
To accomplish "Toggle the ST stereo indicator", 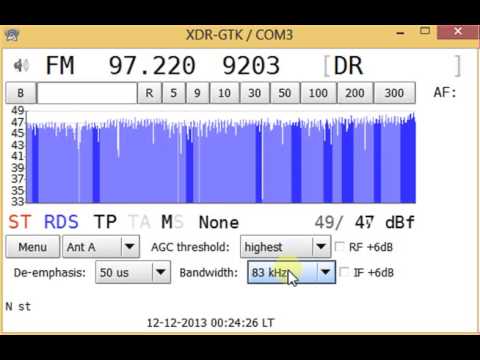I will click(20, 222).
